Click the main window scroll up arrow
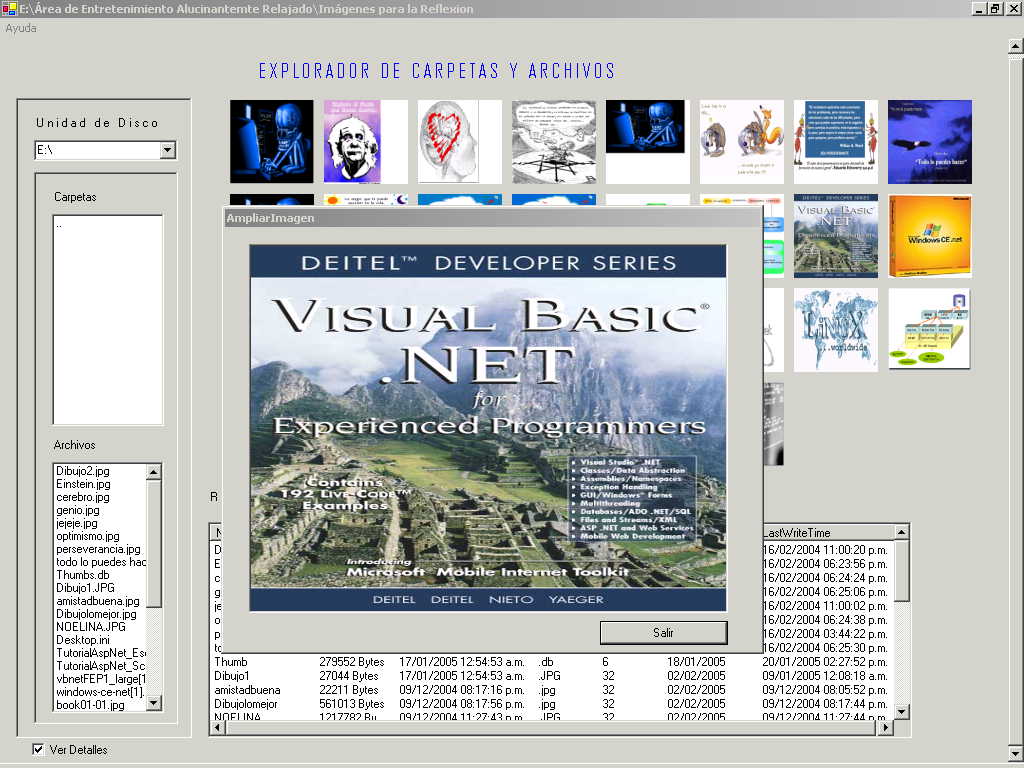Viewport: 1024px width, 768px height. (1016, 47)
